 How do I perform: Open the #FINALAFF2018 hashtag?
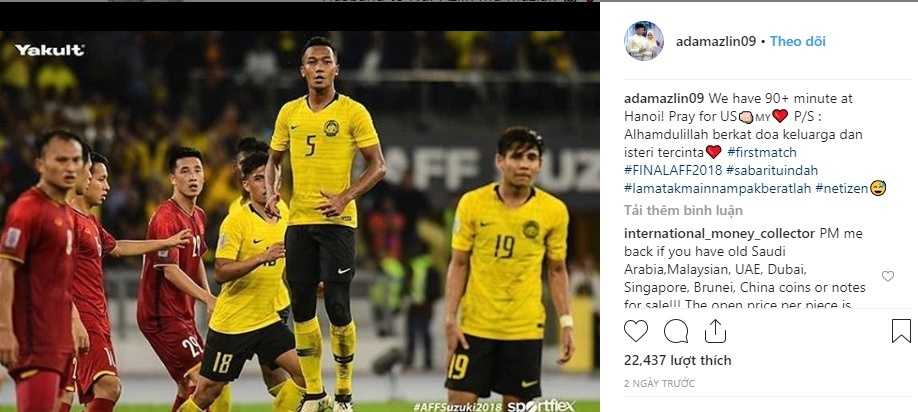coord(672,170)
